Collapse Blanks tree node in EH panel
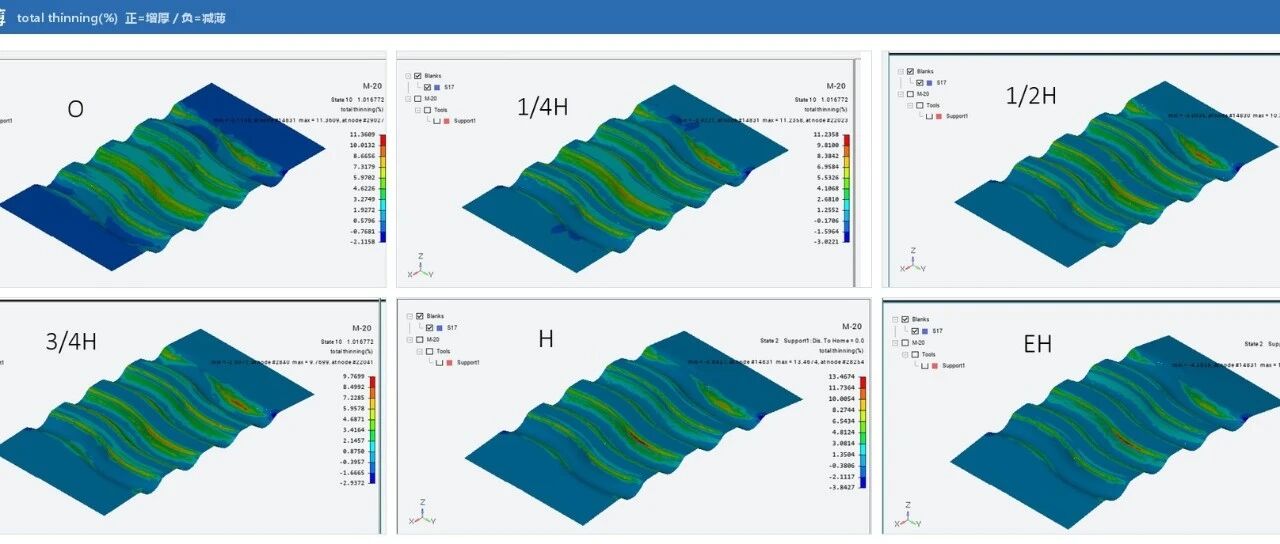The width and height of the screenshot is (1280, 544). [895, 320]
